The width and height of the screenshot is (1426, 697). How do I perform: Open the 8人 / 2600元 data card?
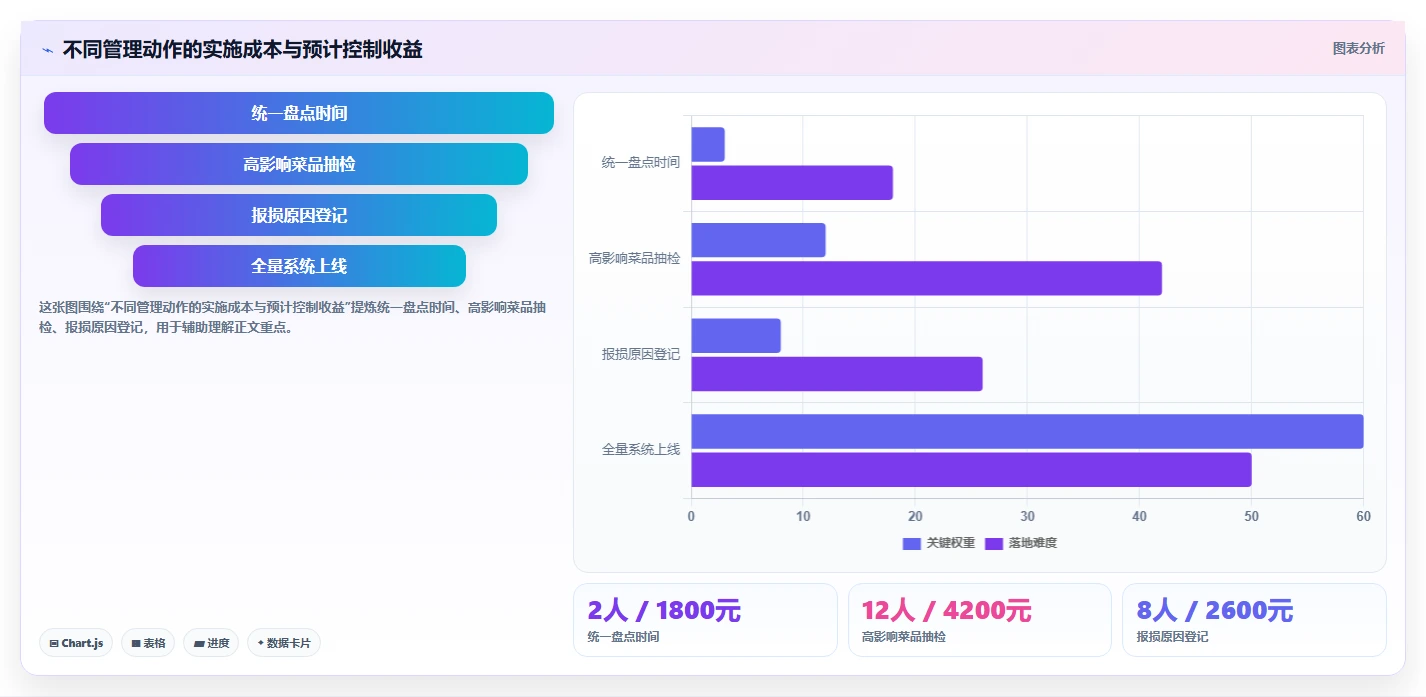click(x=1254, y=620)
